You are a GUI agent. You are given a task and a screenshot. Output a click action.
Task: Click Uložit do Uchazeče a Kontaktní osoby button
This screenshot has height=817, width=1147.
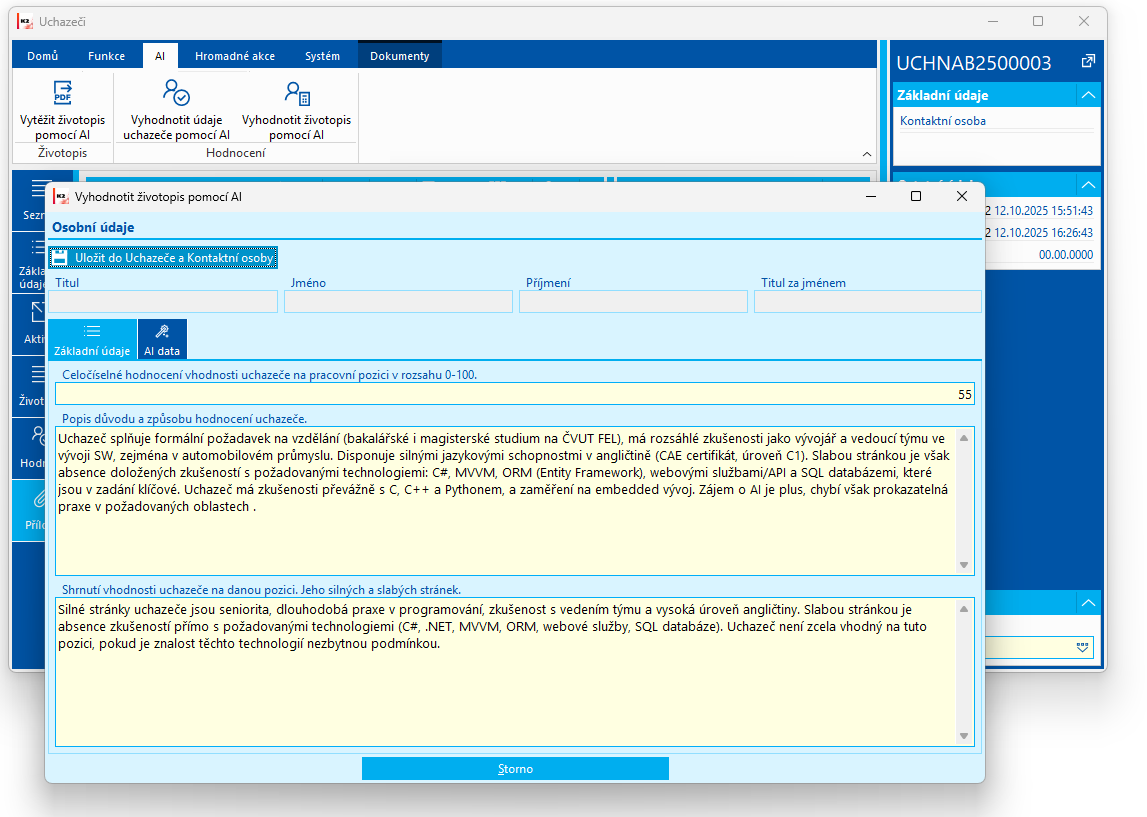pyautogui.click(x=163, y=257)
